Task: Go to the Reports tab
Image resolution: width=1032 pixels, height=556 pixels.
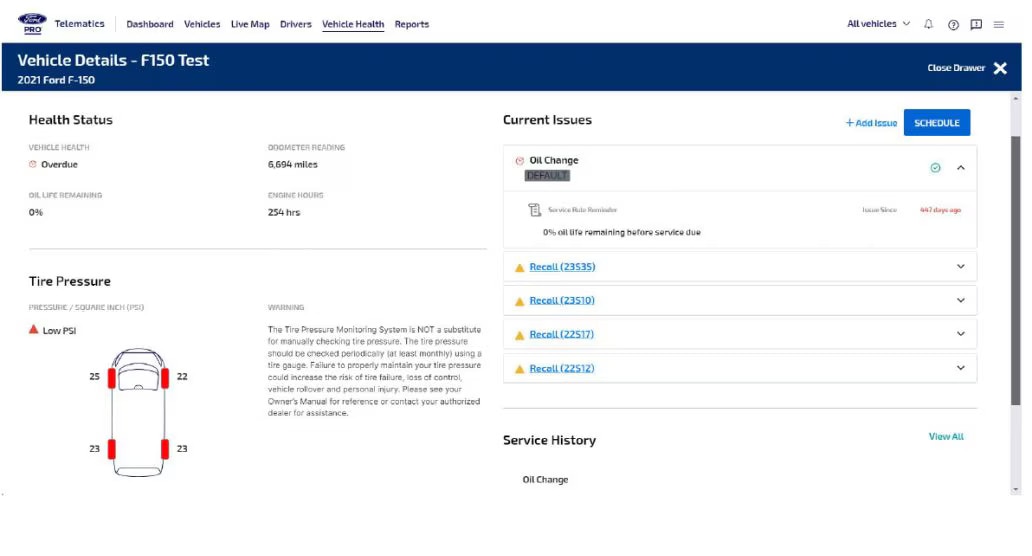Action: [x=411, y=24]
